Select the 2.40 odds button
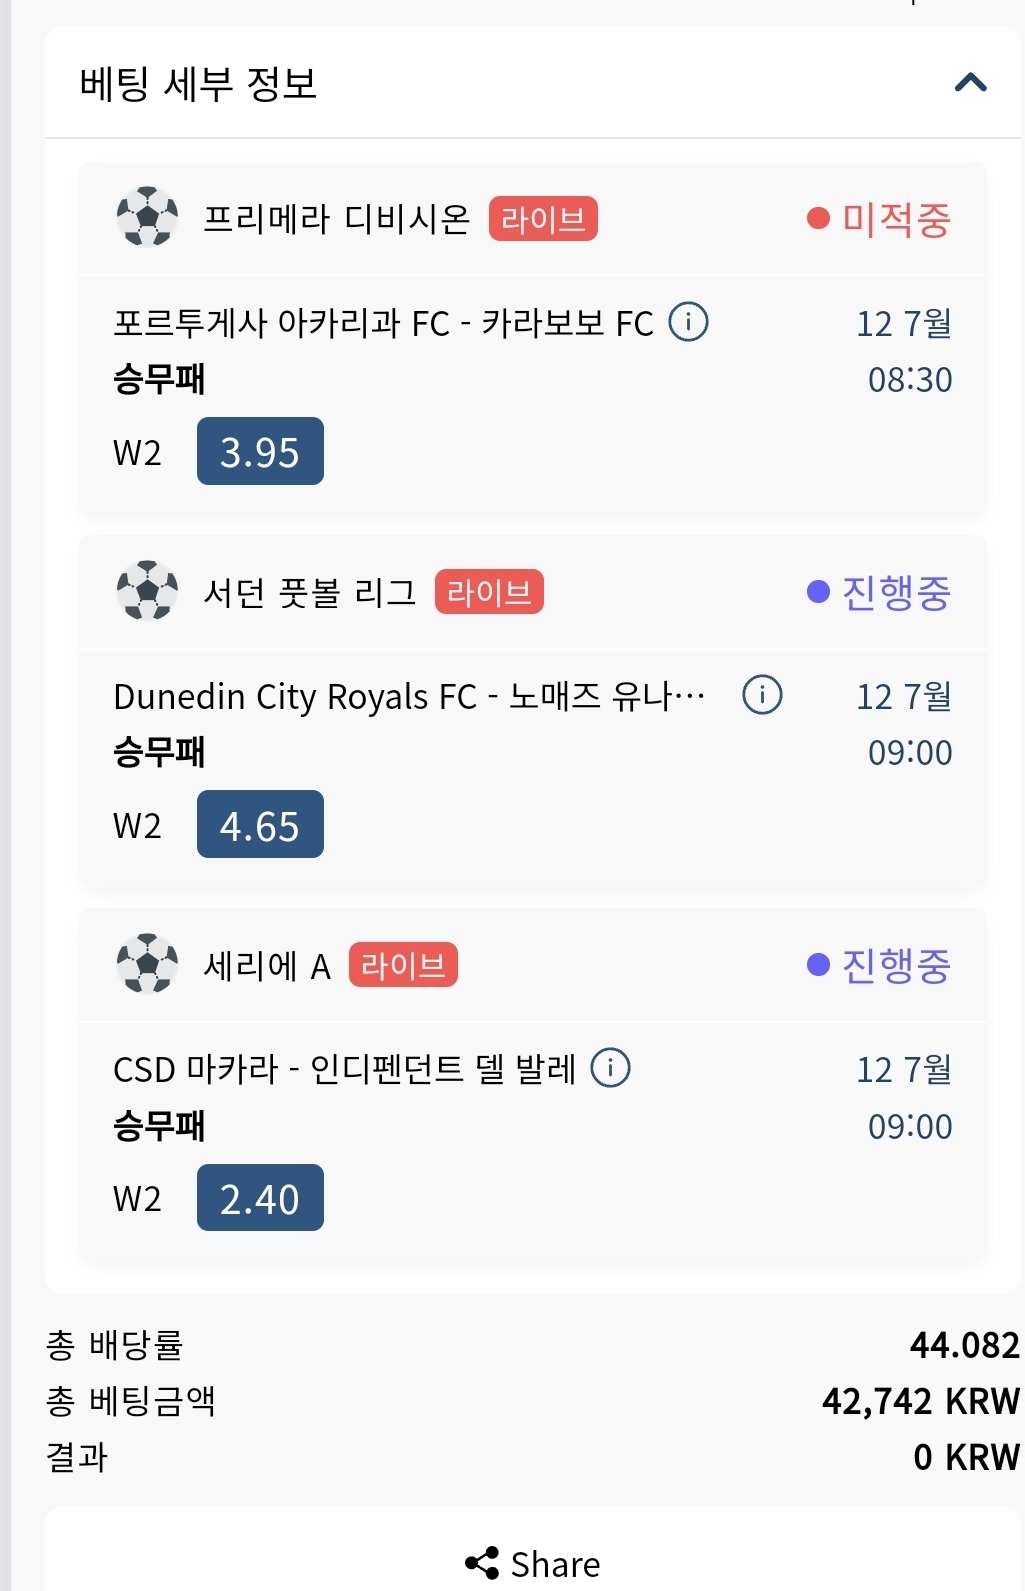This screenshot has height=1591, width=1025. coord(260,1197)
